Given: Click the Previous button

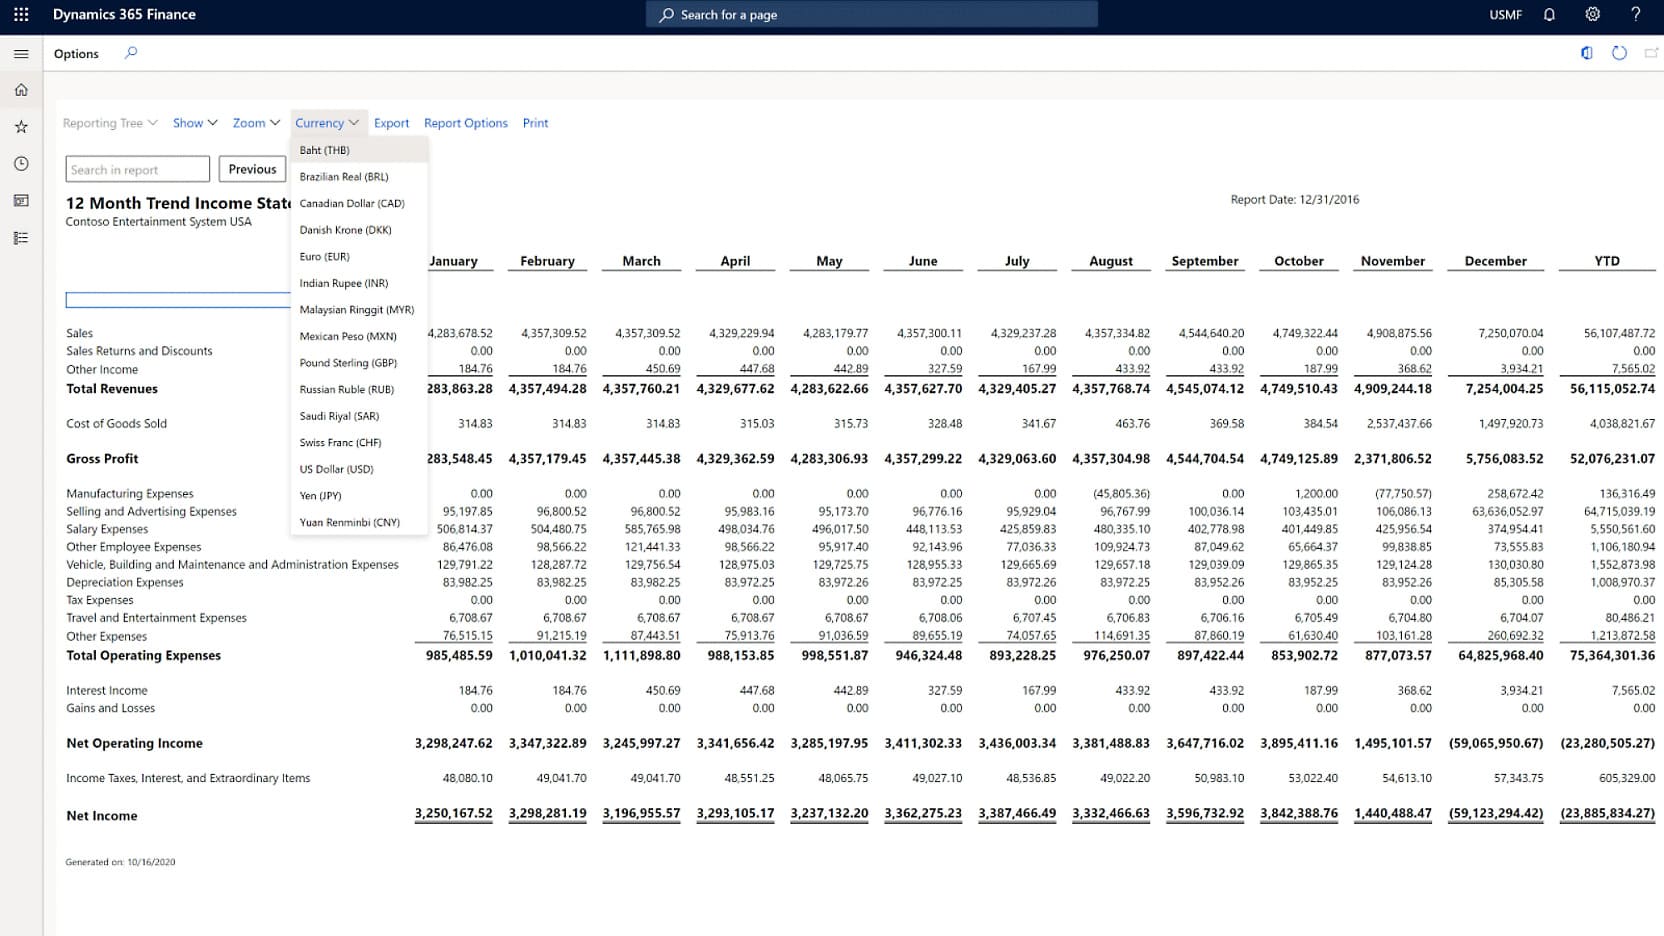Looking at the screenshot, I should coord(252,168).
